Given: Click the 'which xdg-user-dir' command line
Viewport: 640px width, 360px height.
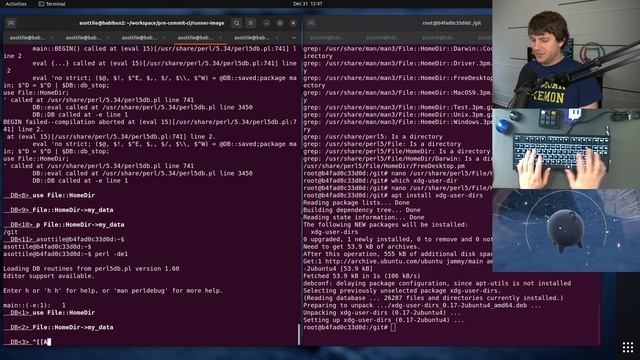Looking at the screenshot, I should (x=380, y=181).
